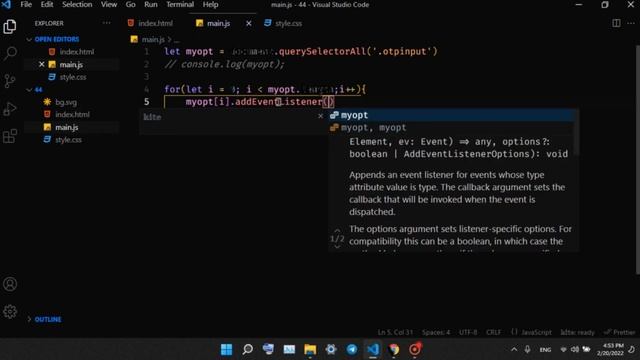The height and width of the screenshot is (360, 640).
Task: Expand the Outline section
Action: coord(29,319)
